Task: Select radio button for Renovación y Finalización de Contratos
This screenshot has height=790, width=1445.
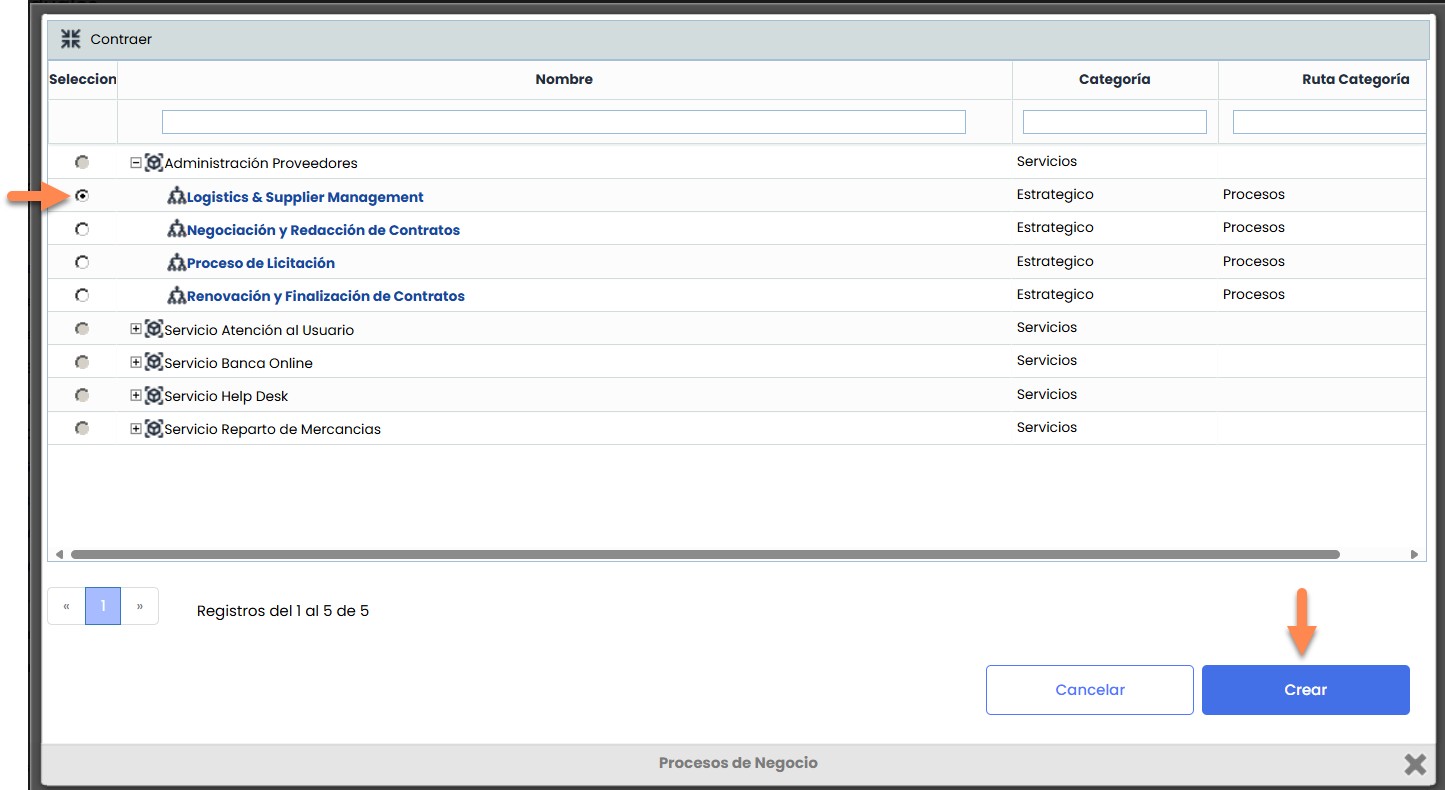Action: [82, 296]
